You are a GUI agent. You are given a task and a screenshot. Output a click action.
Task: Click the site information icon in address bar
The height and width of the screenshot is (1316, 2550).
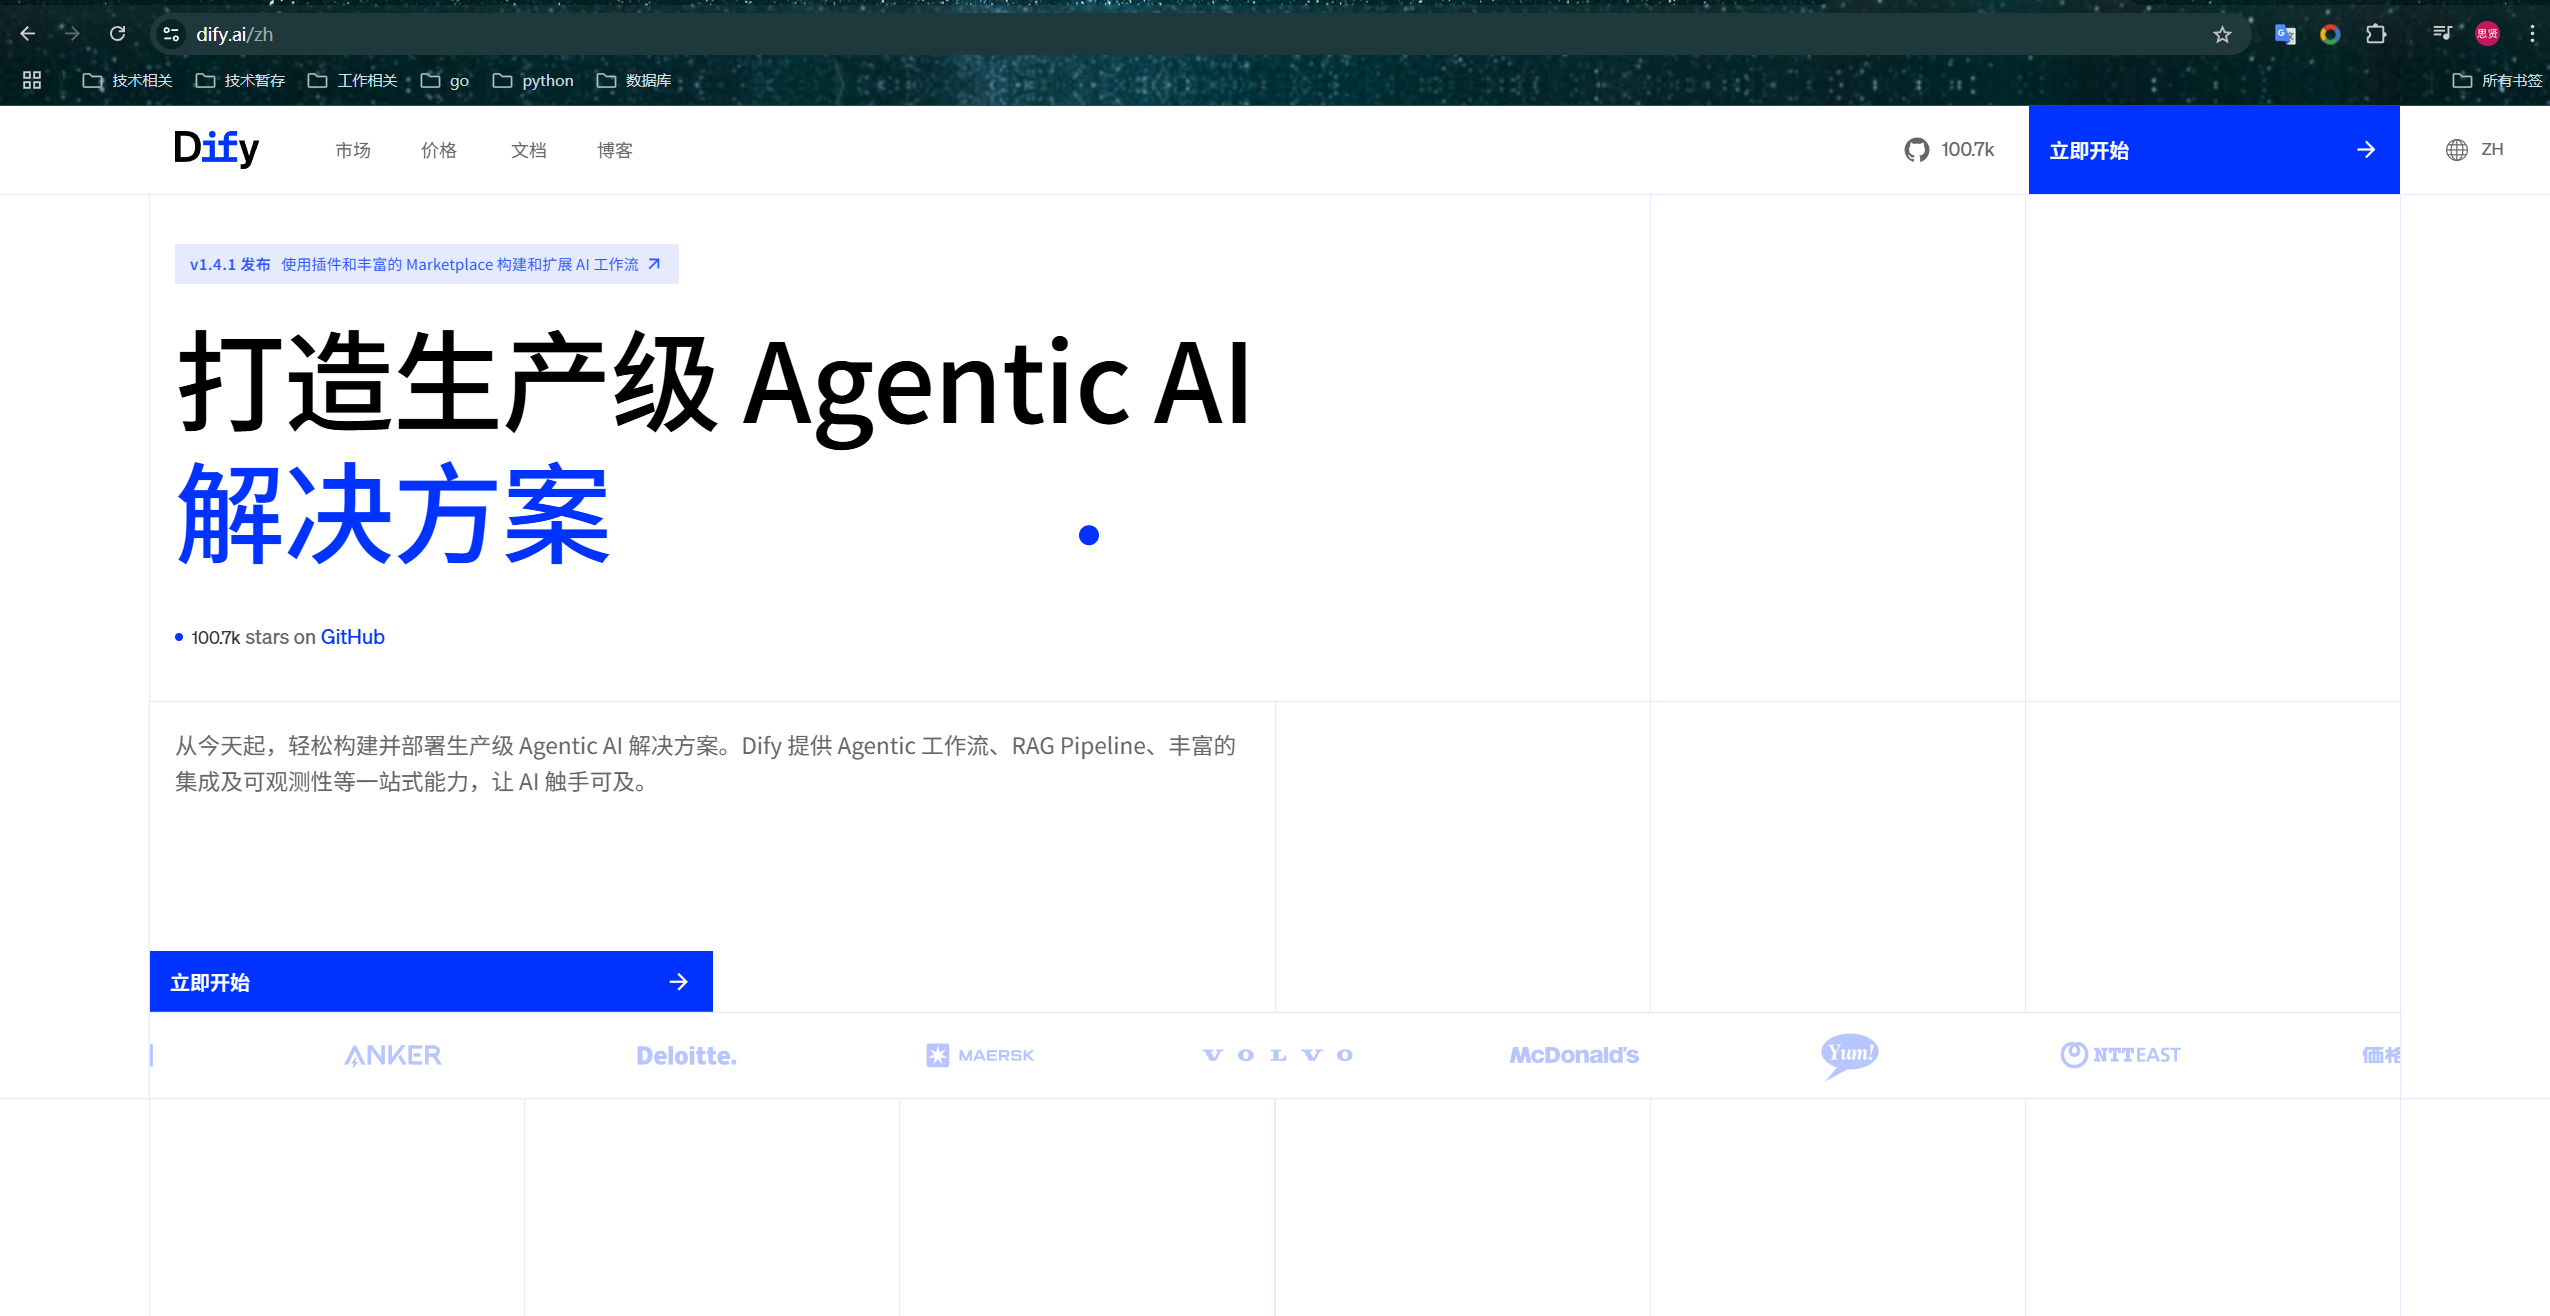coord(171,34)
